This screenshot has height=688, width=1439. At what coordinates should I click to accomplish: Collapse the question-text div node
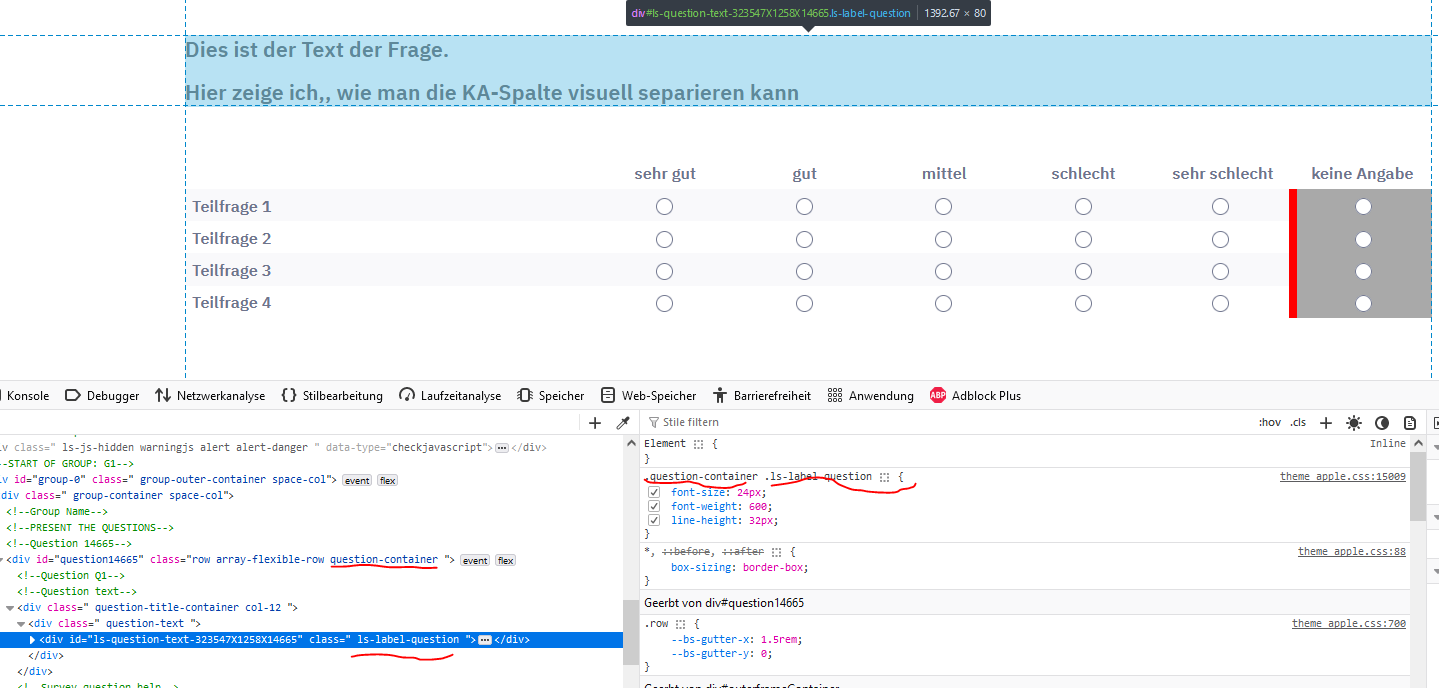click(x=21, y=624)
